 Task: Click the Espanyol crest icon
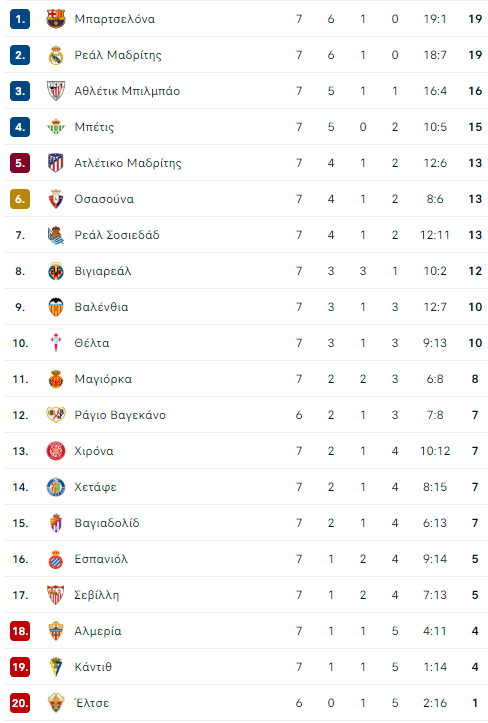coord(56,559)
